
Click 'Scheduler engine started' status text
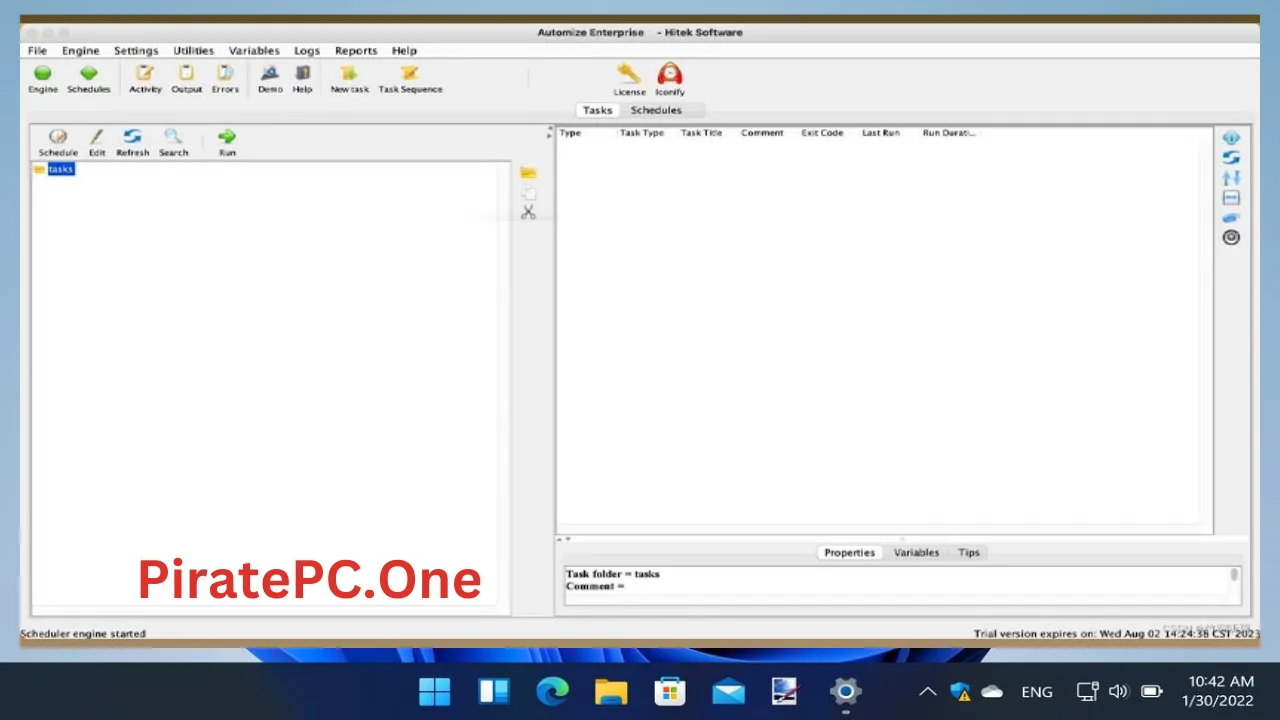[x=83, y=634]
